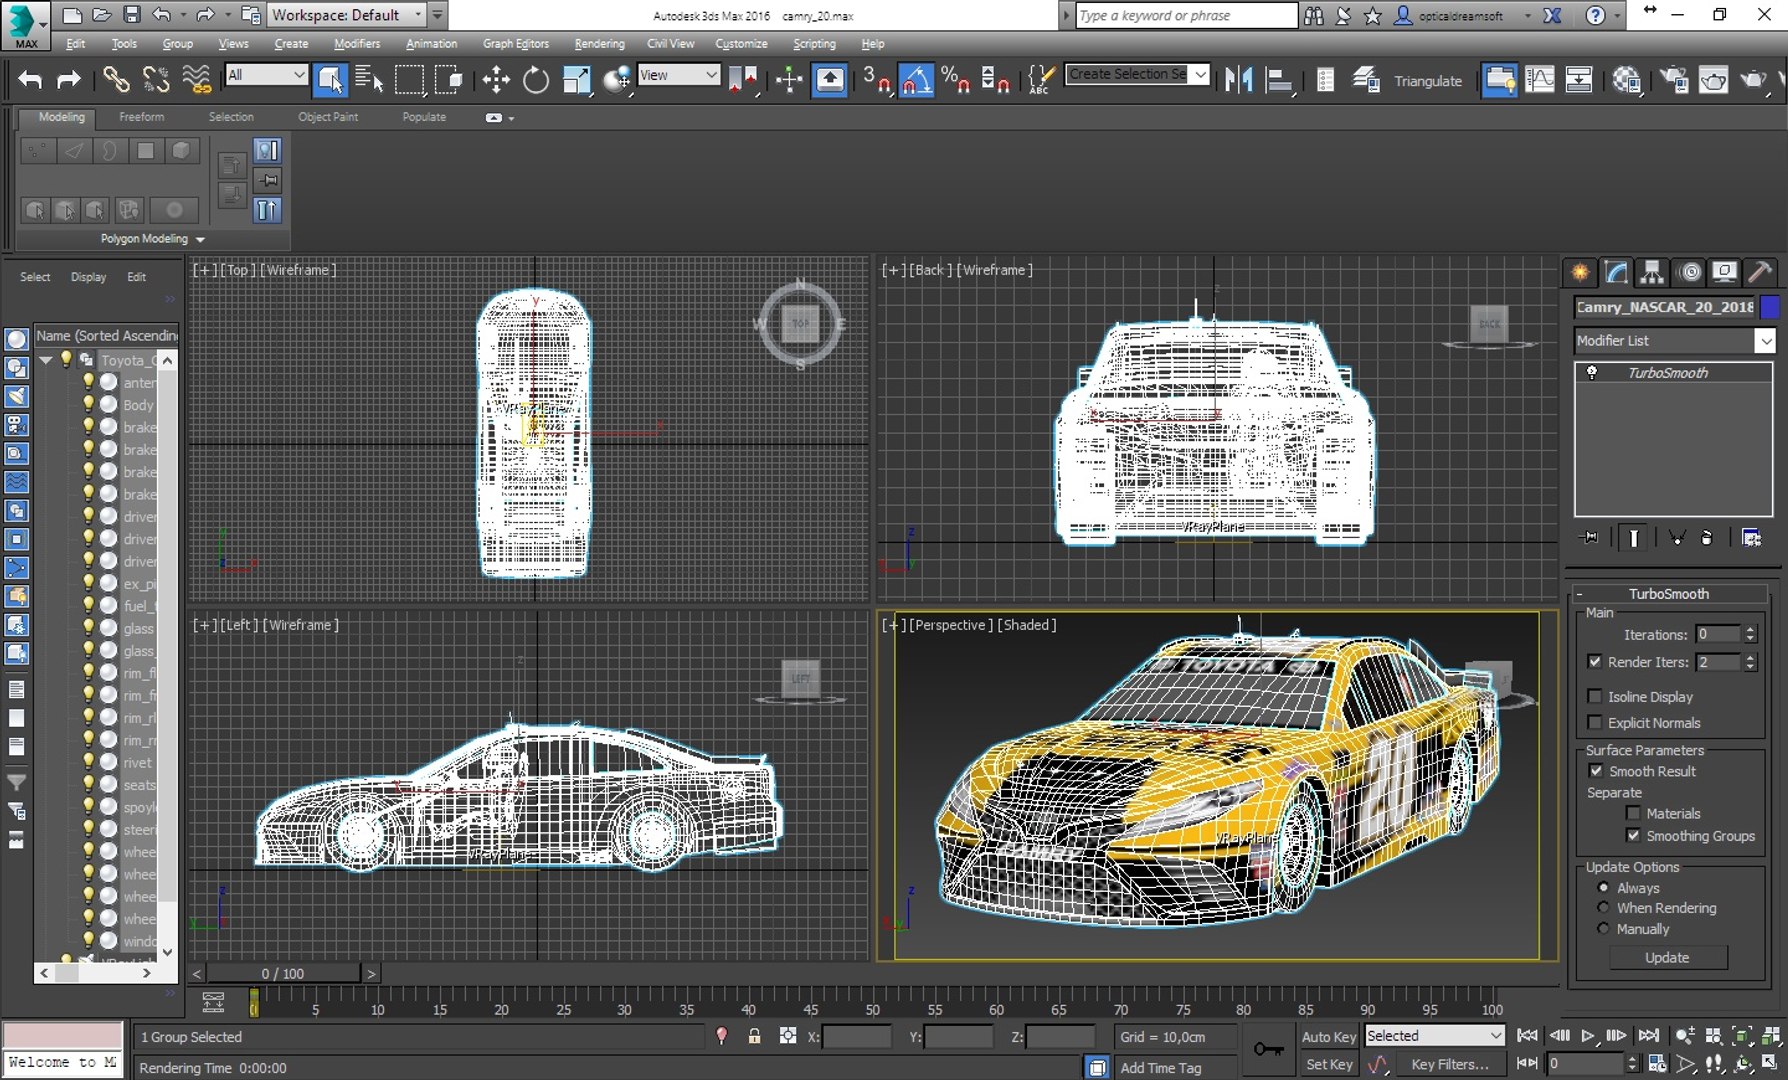Open Render Setup icon

click(x=1674, y=80)
